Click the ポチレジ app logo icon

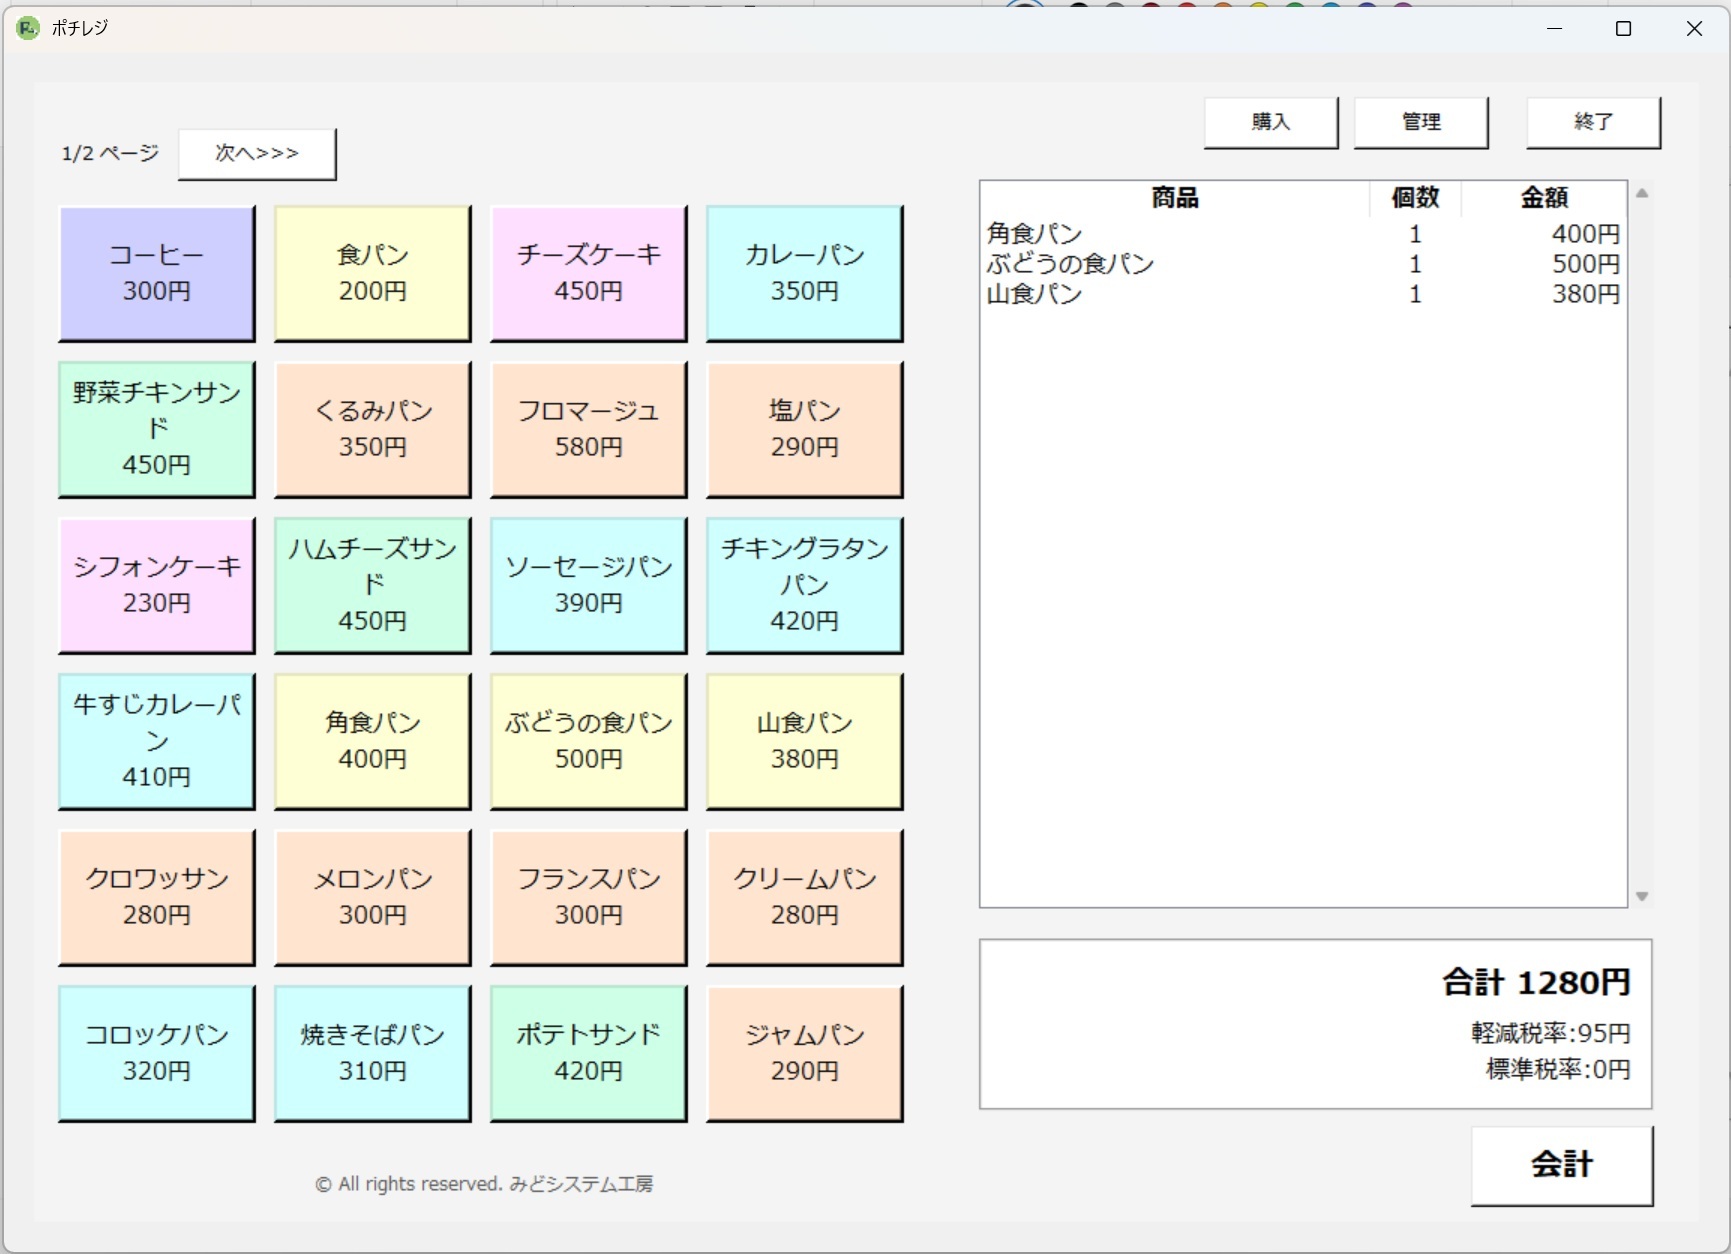pos(25,29)
